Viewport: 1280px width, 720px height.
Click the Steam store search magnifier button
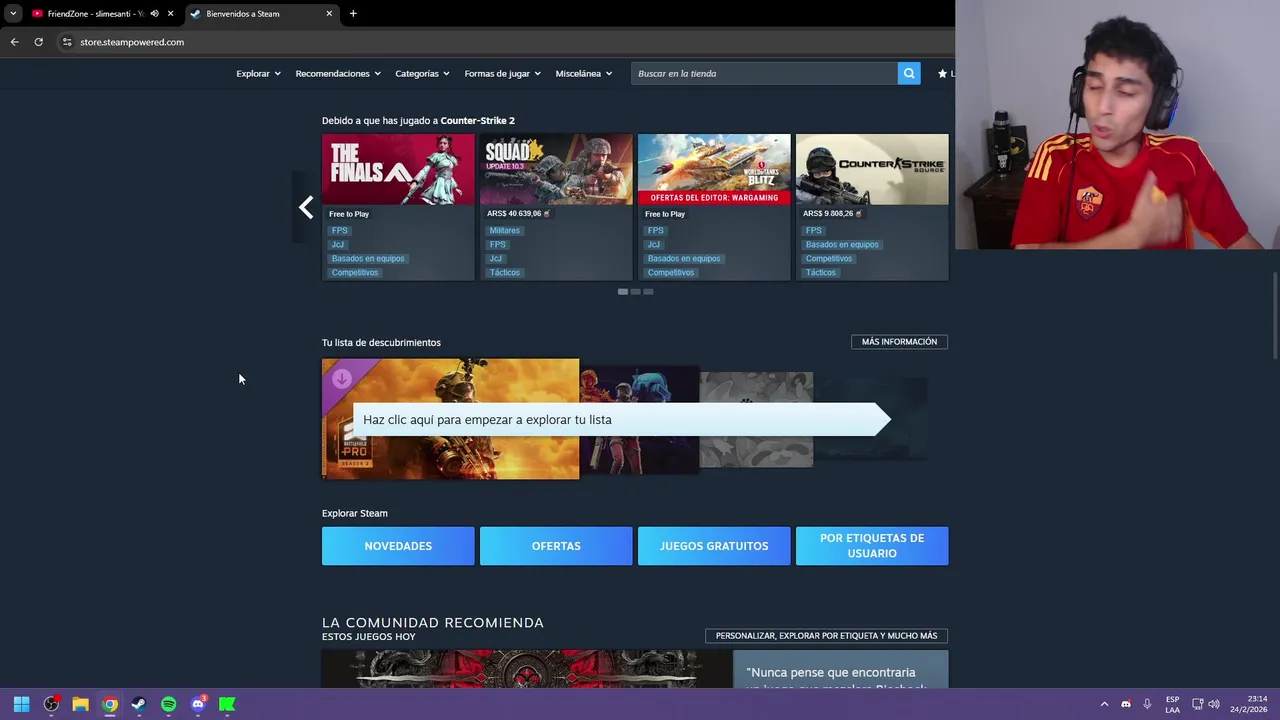click(x=909, y=73)
